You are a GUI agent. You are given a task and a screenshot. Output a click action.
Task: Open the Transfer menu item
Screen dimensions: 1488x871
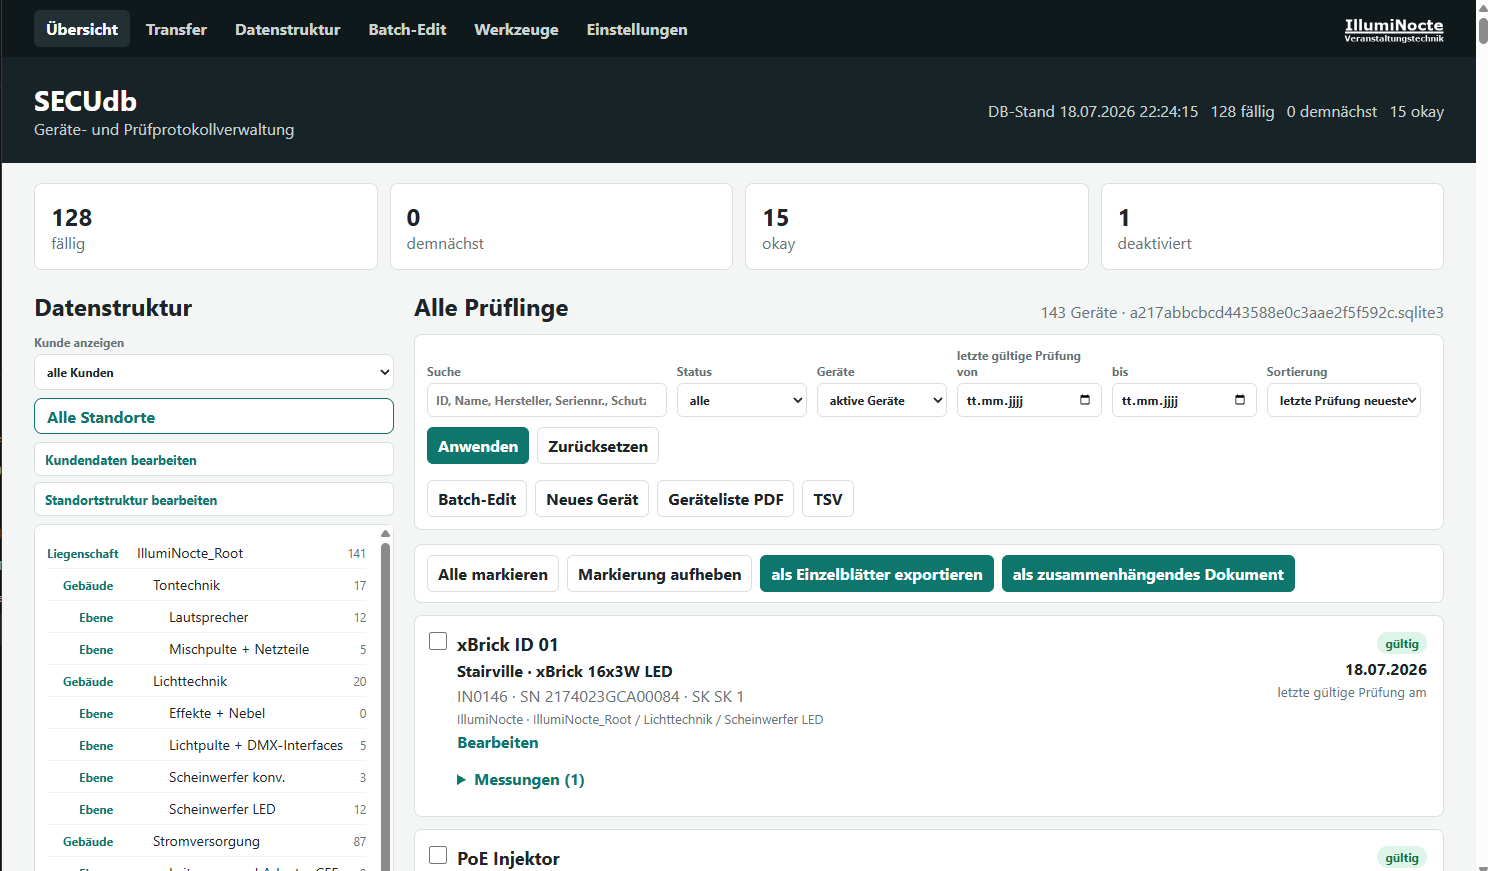(x=176, y=29)
